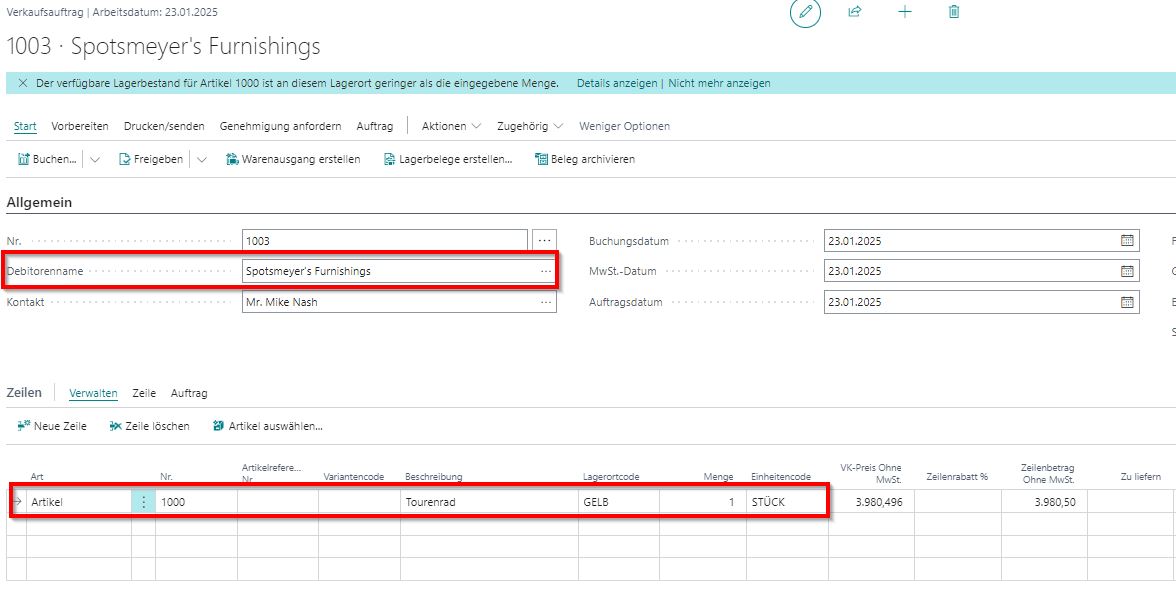Image resolution: width=1176 pixels, height=595 pixels.
Task: Click the Kontakt field Mr. Mike Nash
Action: click(399, 302)
